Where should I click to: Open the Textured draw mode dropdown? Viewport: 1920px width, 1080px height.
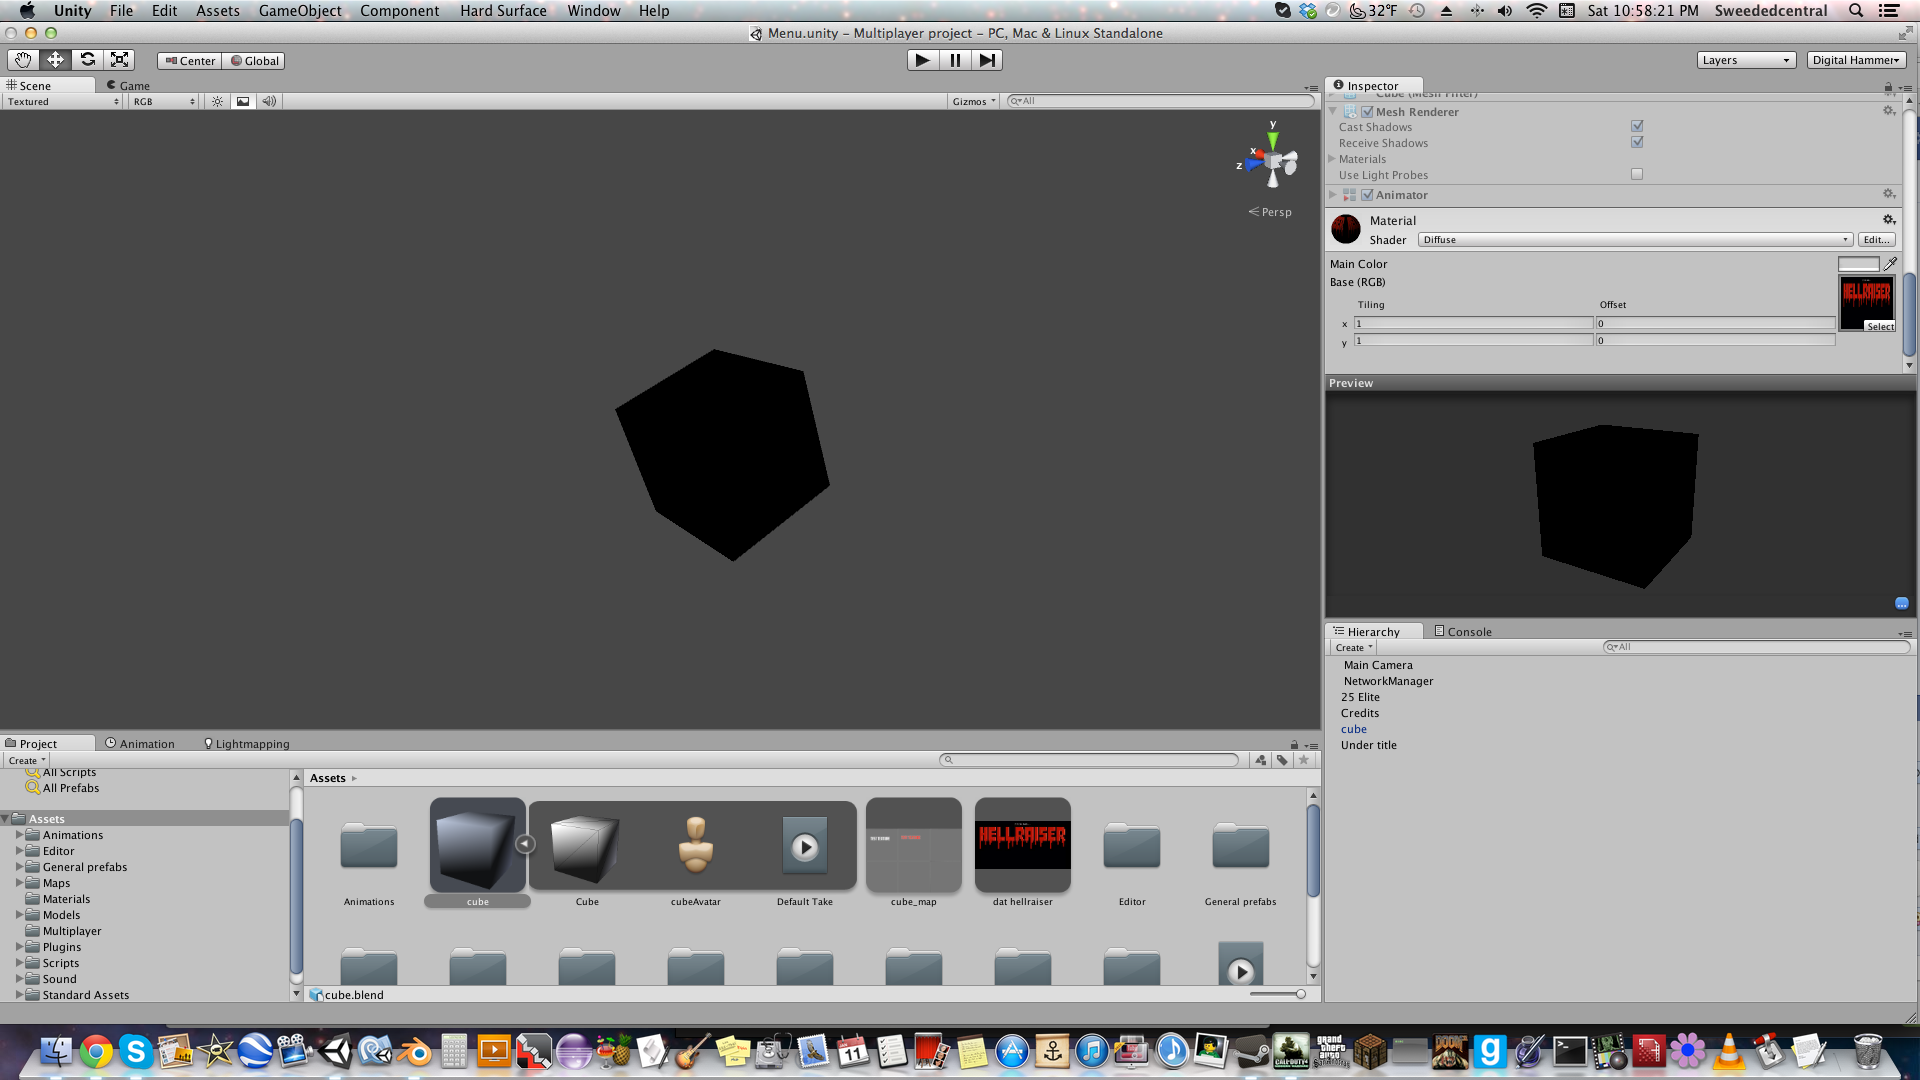63,101
